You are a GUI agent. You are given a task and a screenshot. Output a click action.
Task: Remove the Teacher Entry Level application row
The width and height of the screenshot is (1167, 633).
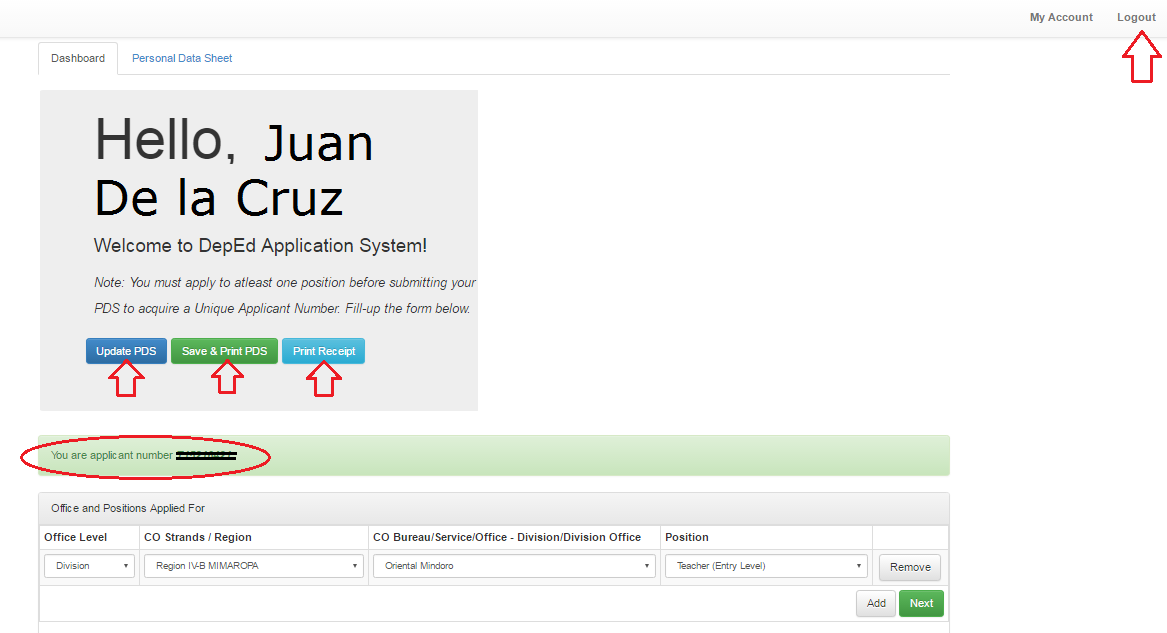(x=909, y=567)
